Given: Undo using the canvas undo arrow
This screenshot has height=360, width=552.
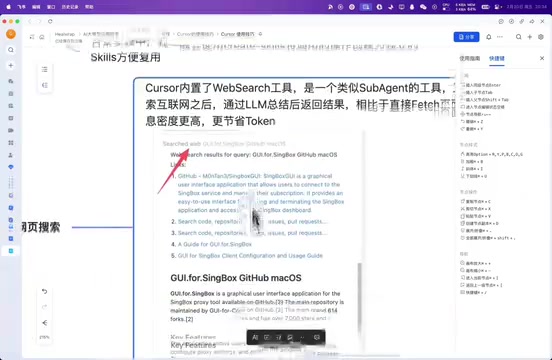Looking at the screenshot, I should point(45,291).
